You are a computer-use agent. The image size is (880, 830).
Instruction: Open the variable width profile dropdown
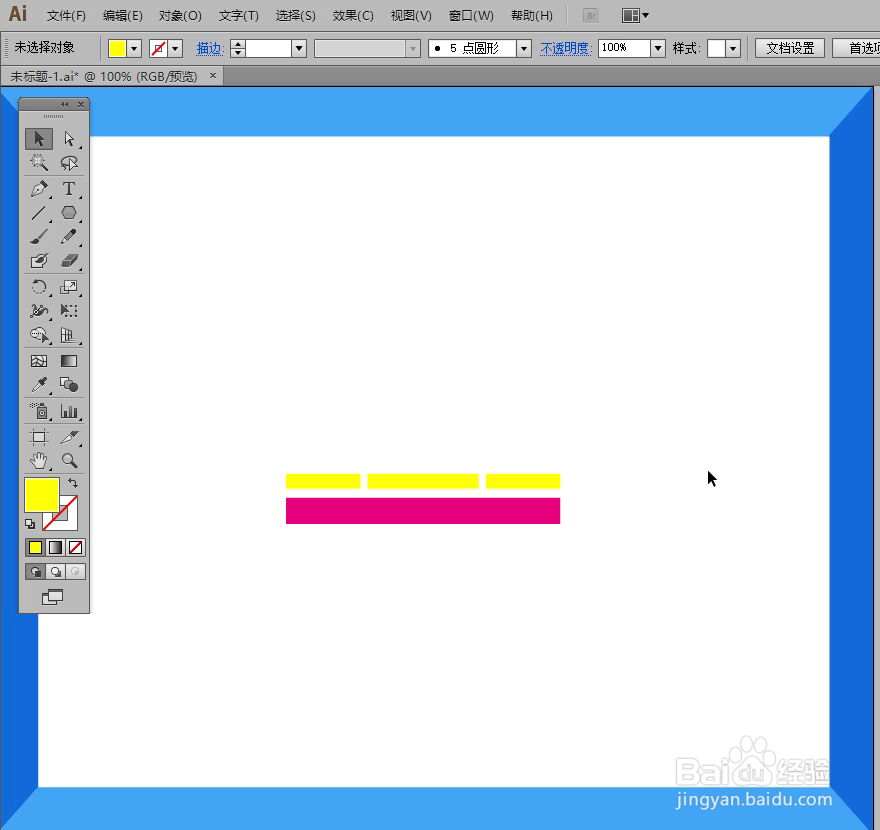click(x=413, y=49)
